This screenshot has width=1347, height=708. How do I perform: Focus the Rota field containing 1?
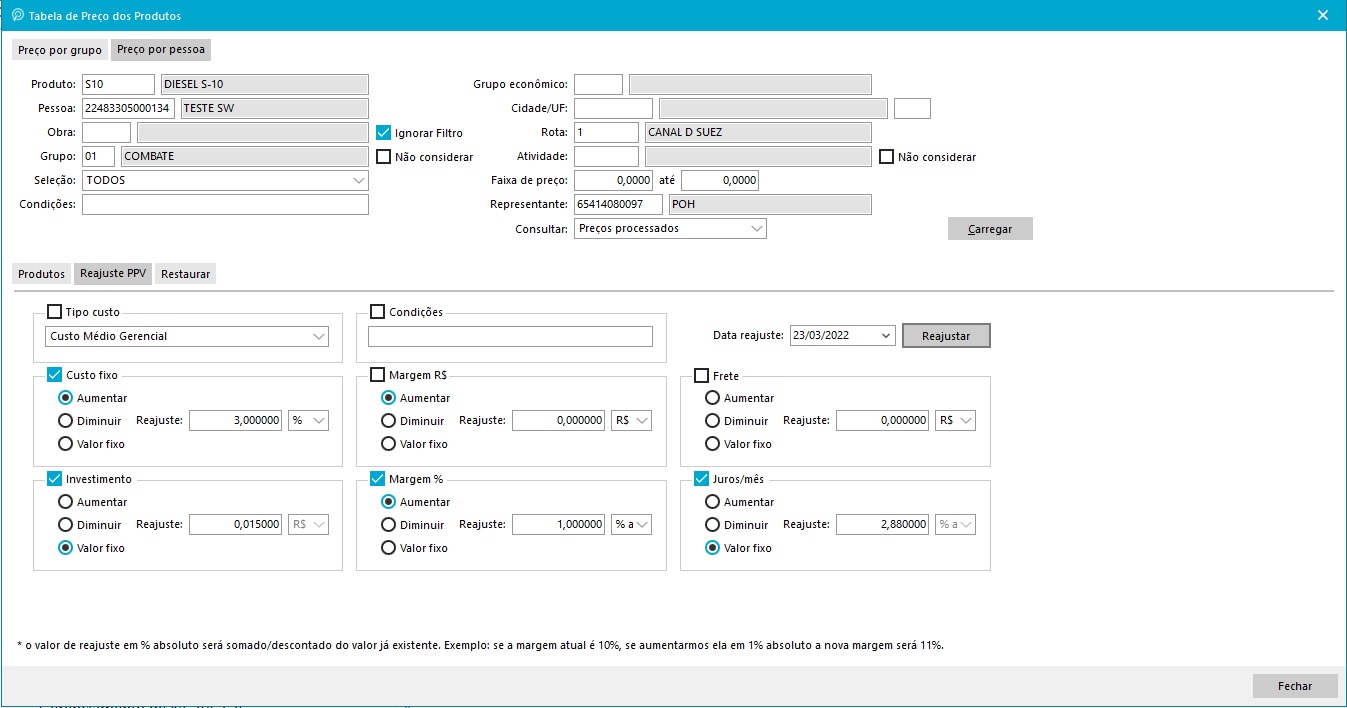606,132
